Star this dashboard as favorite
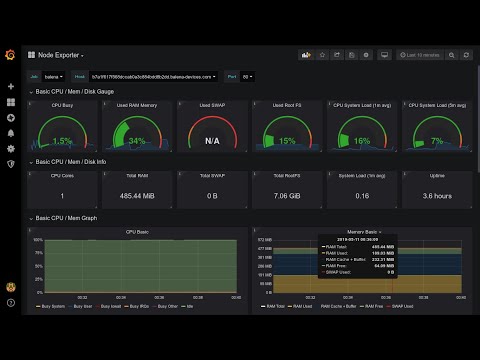The width and height of the screenshot is (480, 360). tap(322, 55)
